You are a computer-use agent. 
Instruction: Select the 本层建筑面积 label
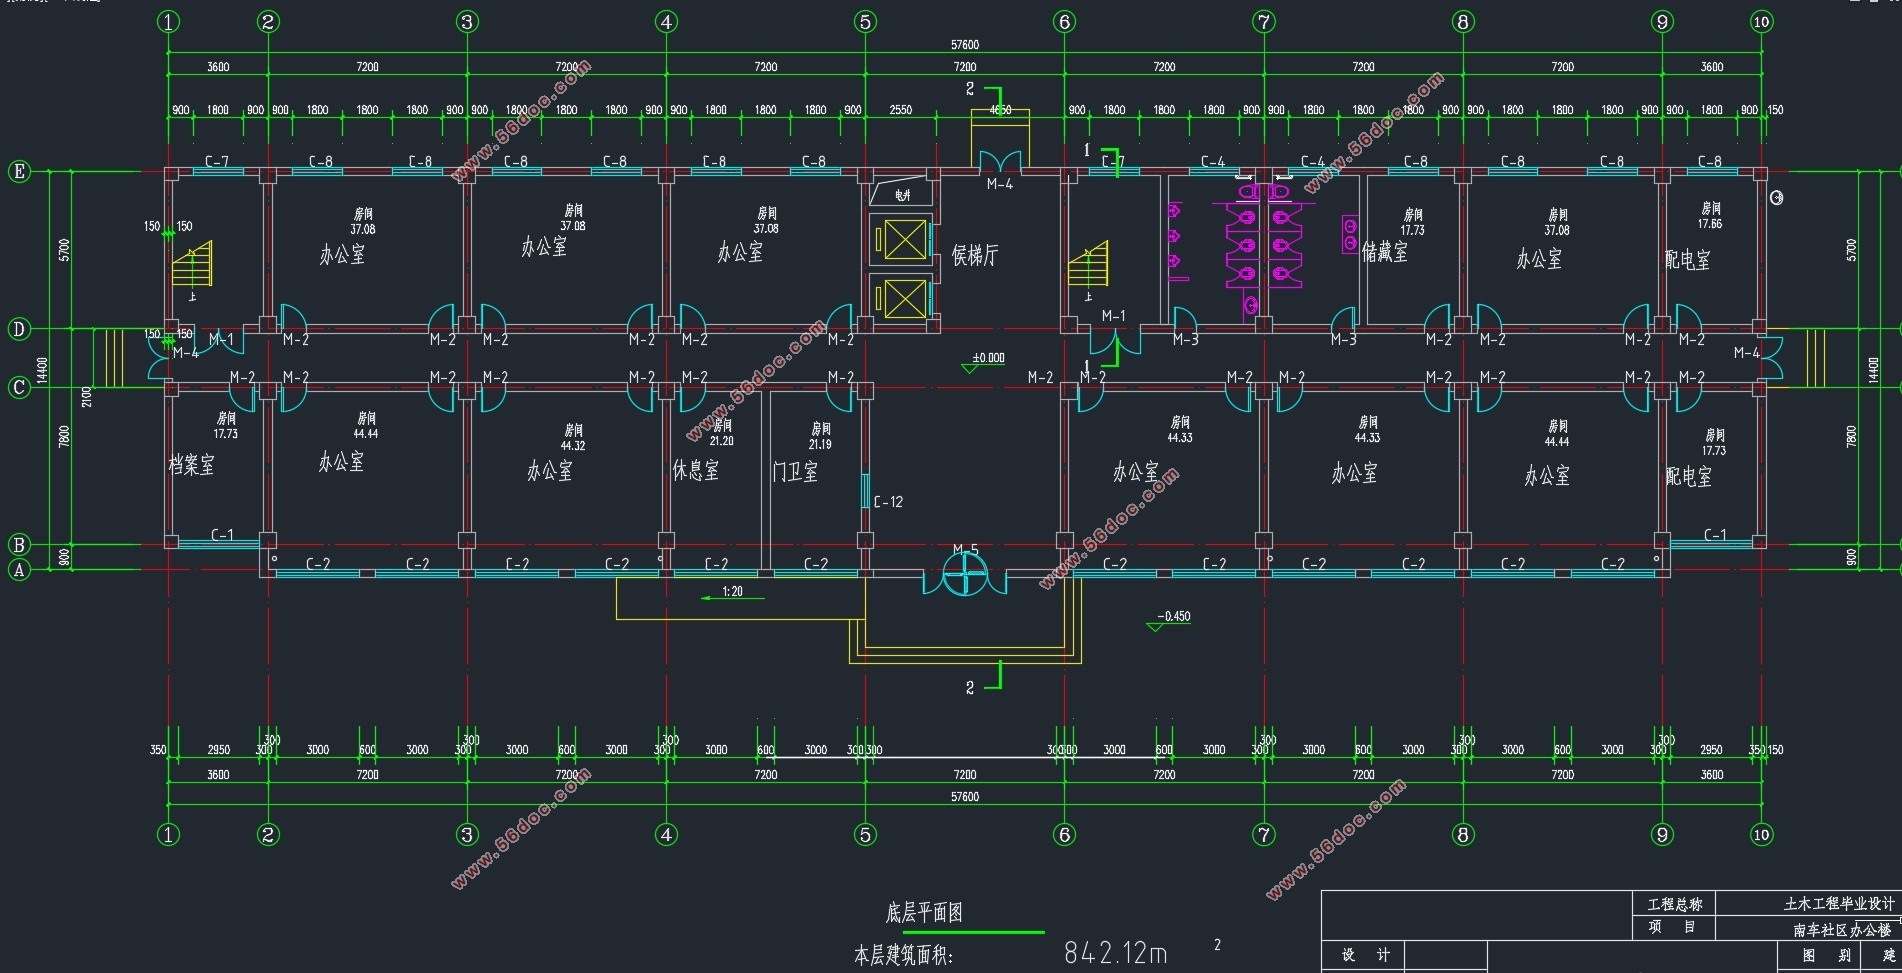(903, 955)
